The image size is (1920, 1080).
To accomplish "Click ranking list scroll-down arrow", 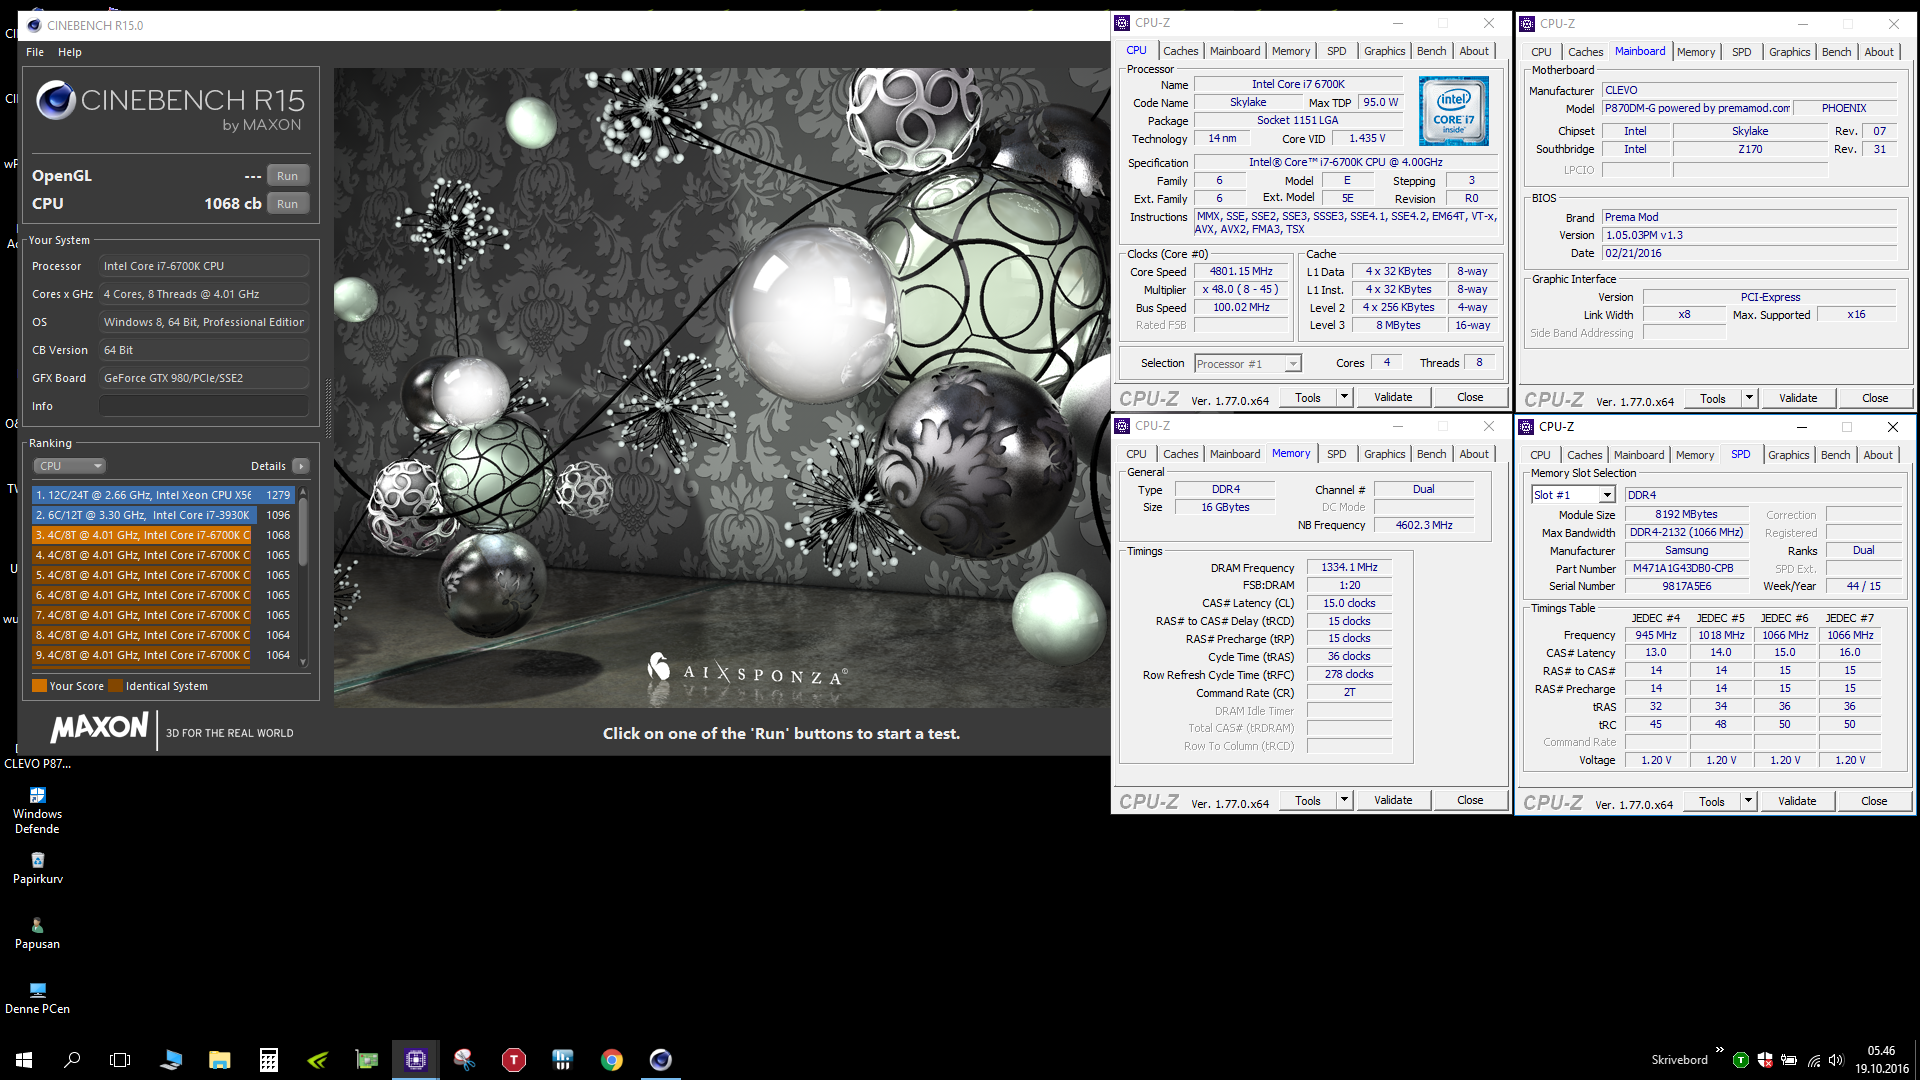I will [303, 662].
